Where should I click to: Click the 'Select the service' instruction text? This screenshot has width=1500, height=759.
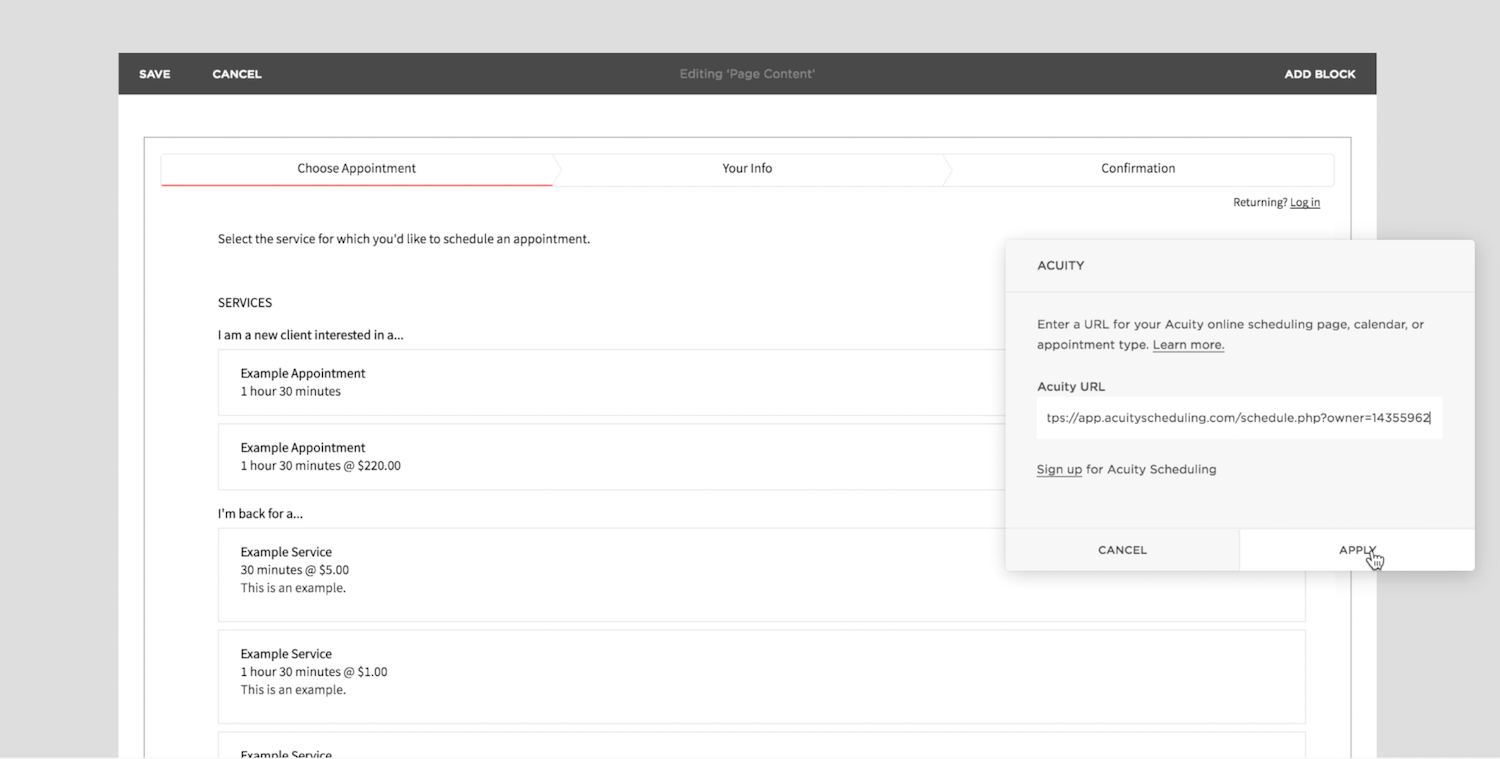[x=404, y=239]
